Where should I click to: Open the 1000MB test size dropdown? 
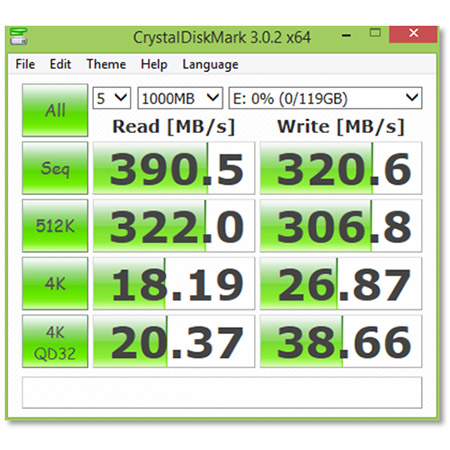pos(180,98)
